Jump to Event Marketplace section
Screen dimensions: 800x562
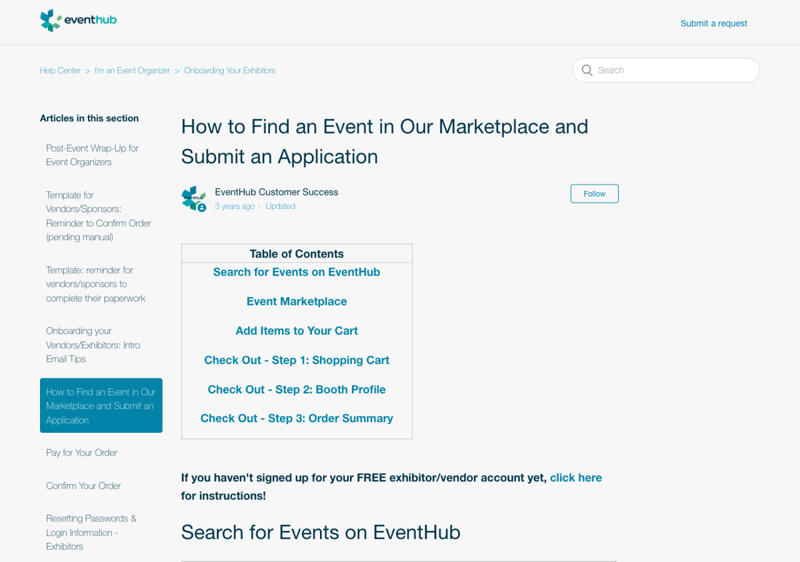pos(296,301)
